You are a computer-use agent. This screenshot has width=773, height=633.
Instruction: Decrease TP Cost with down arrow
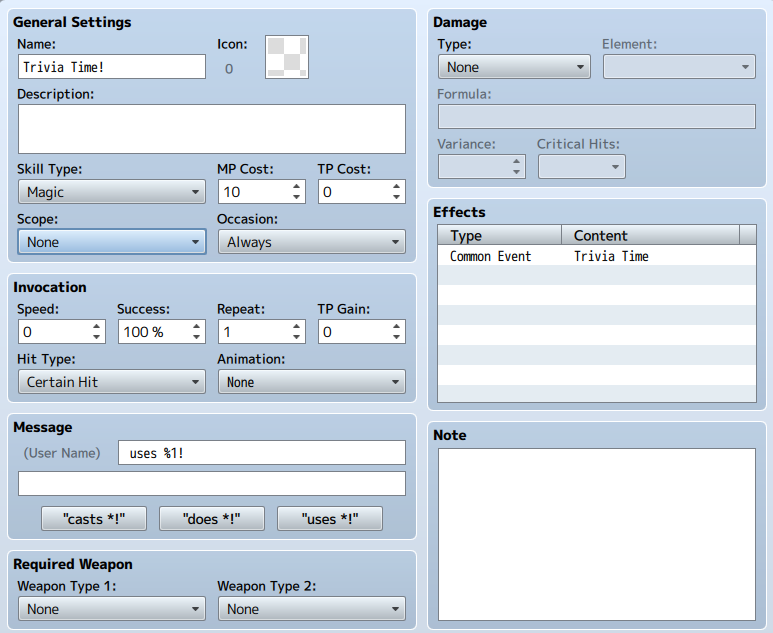click(397, 197)
